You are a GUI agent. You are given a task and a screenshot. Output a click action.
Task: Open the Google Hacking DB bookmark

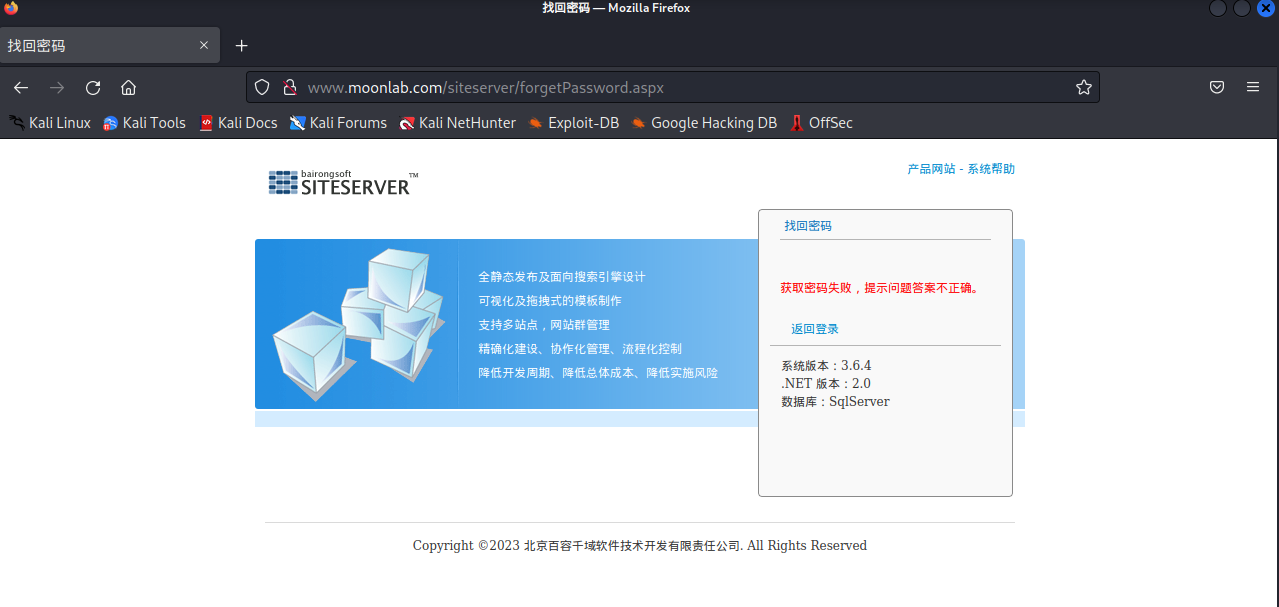click(x=704, y=122)
